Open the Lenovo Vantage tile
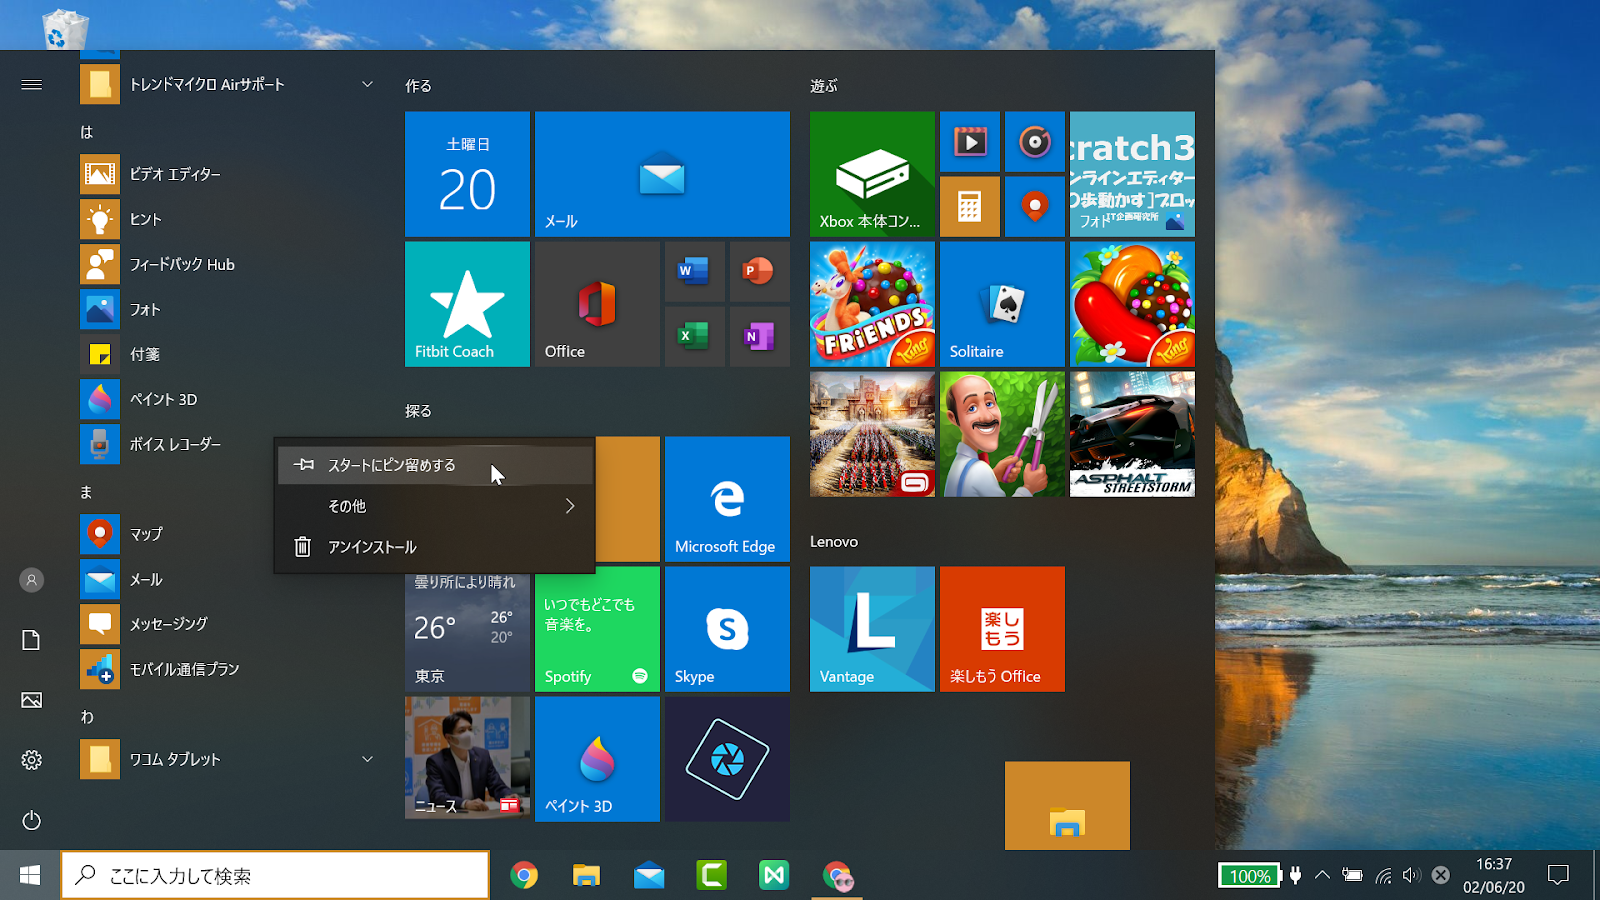The height and width of the screenshot is (900, 1600). click(872, 629)
